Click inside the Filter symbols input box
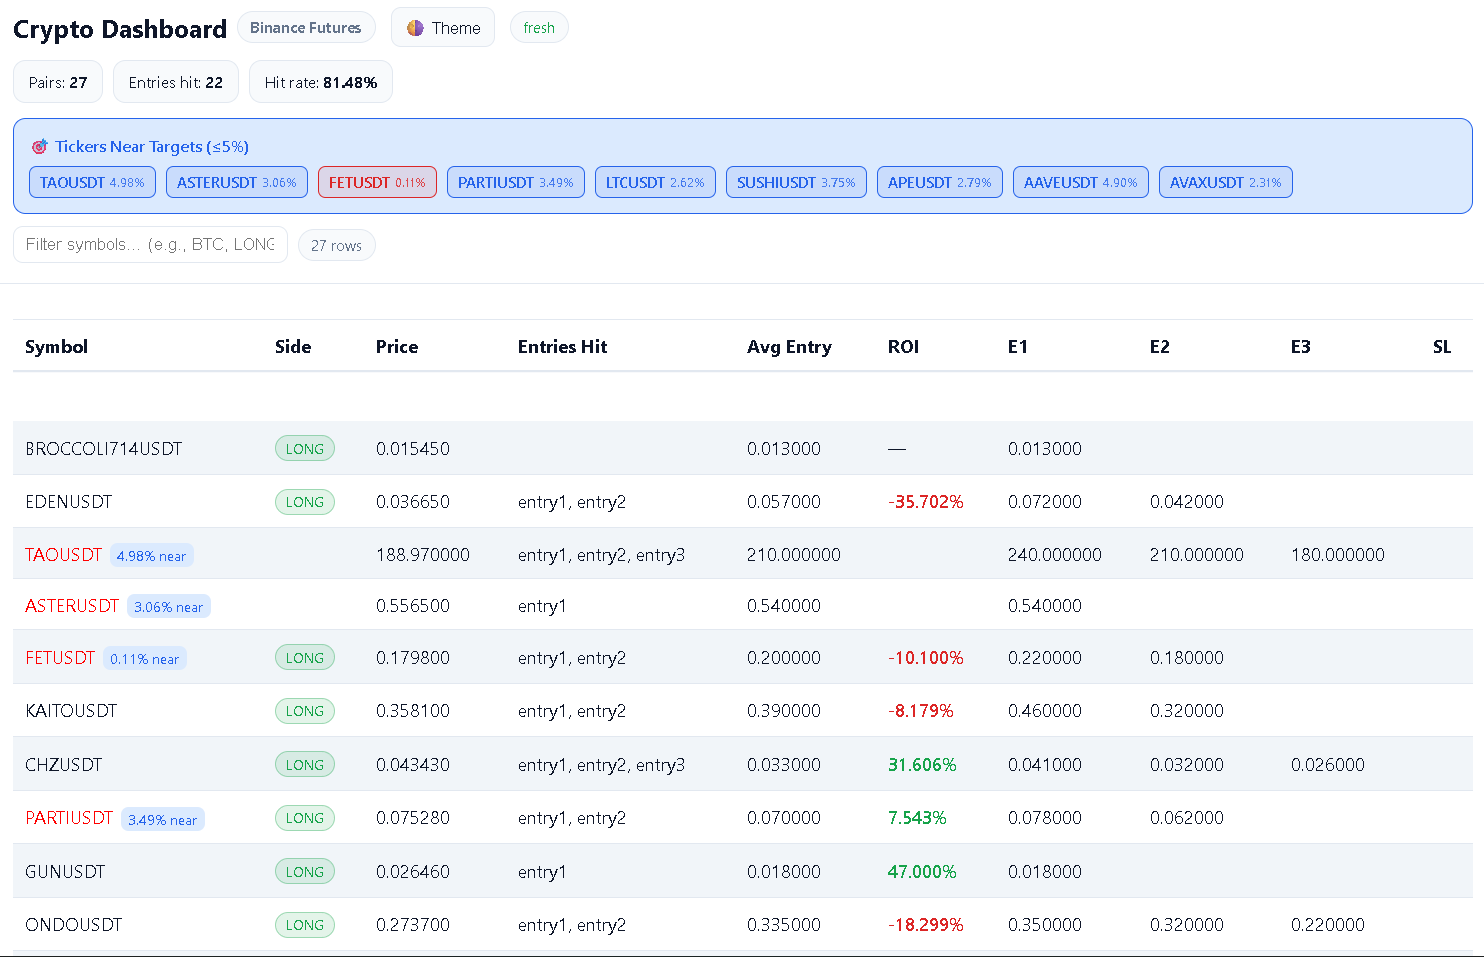This screenshot has height=957, width=1484. (150, 244)
